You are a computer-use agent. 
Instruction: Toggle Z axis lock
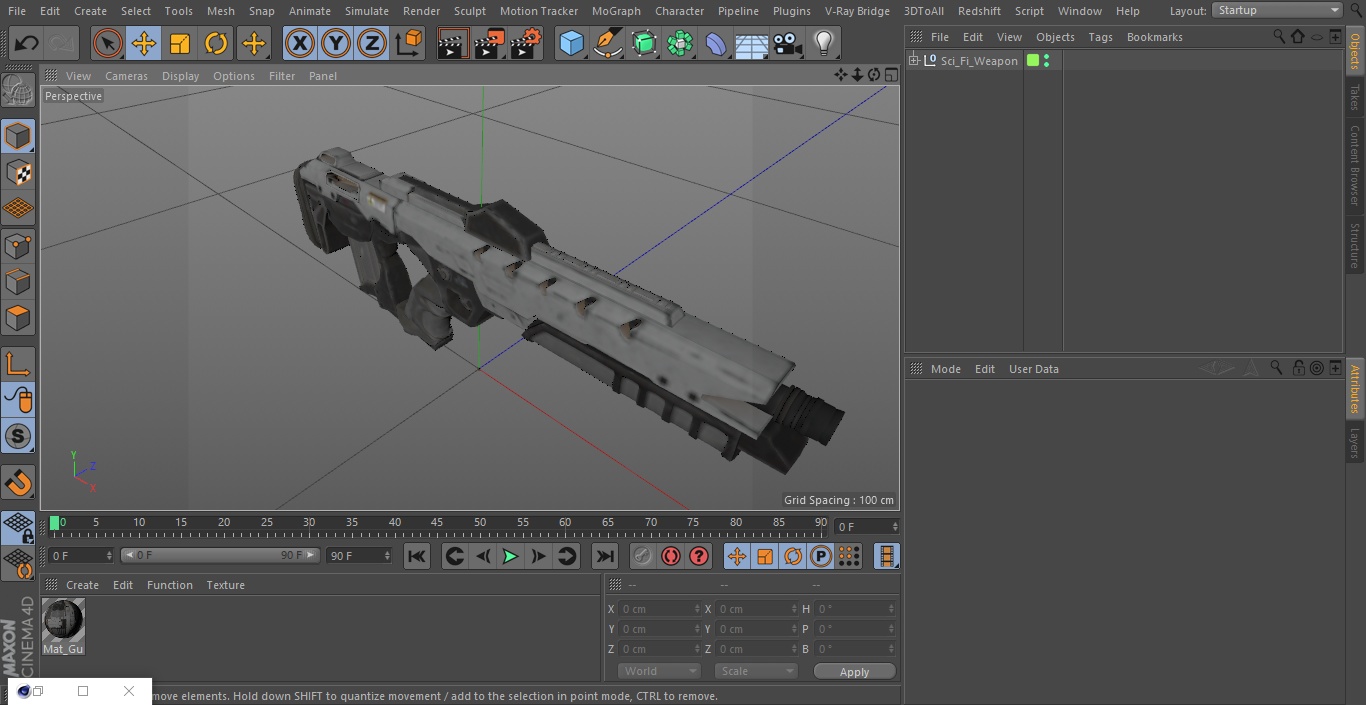[372, 43]
